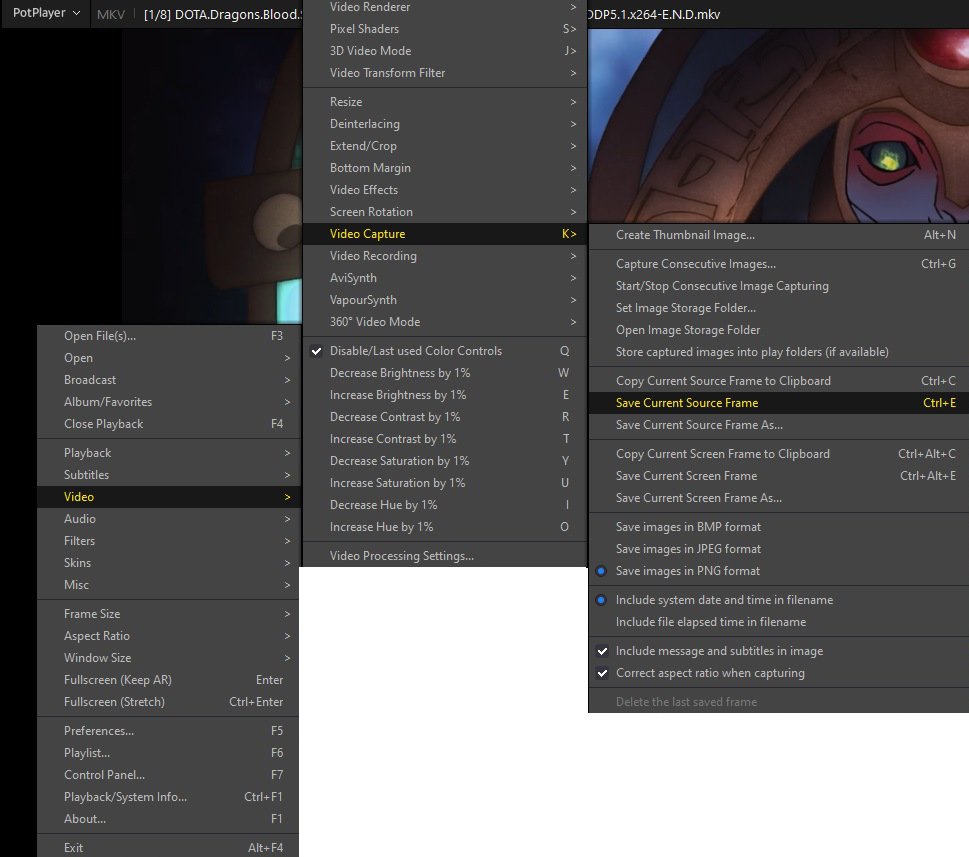Open the Video Recording submenu
Screen dimensions: 969x857
(444, 256)
